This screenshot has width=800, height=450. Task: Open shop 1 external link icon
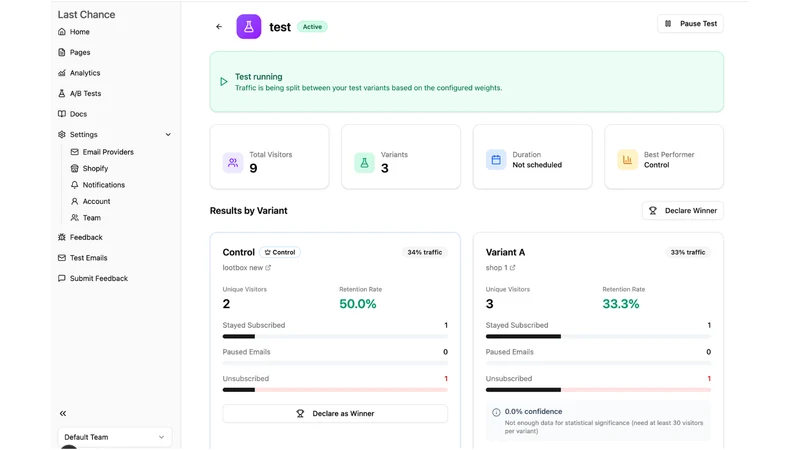tap(512, 267)
